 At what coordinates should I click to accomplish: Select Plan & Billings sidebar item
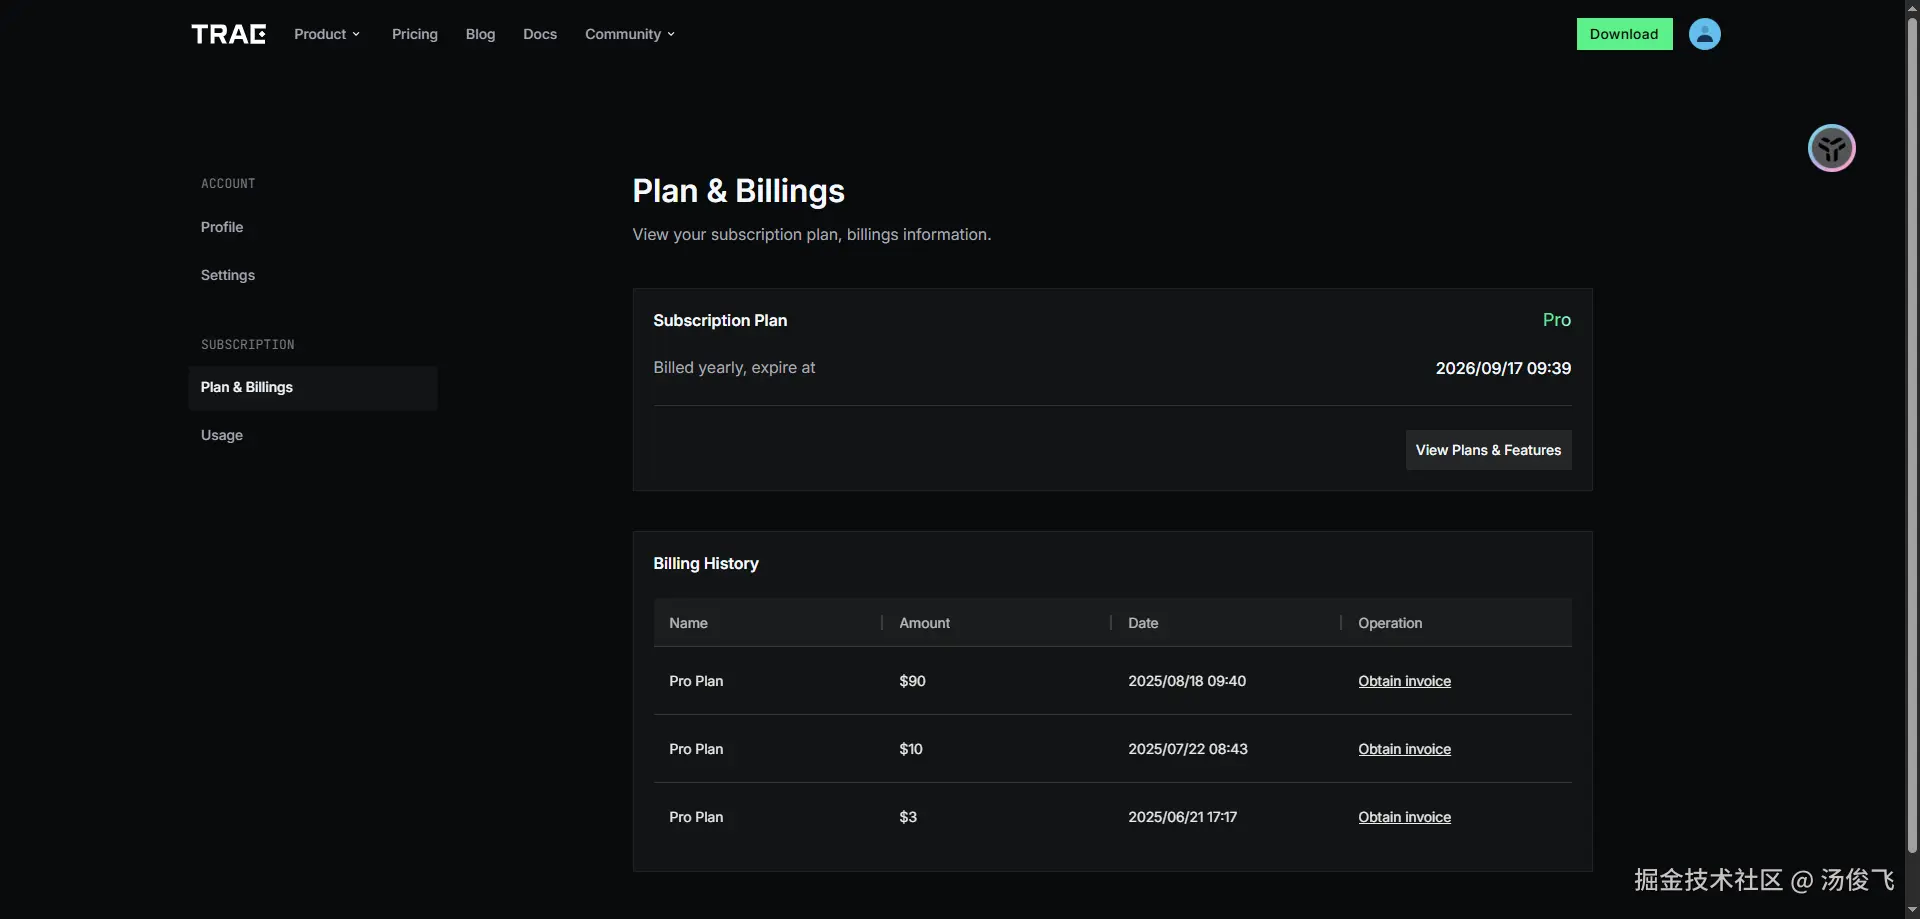(x=247, y=387)
